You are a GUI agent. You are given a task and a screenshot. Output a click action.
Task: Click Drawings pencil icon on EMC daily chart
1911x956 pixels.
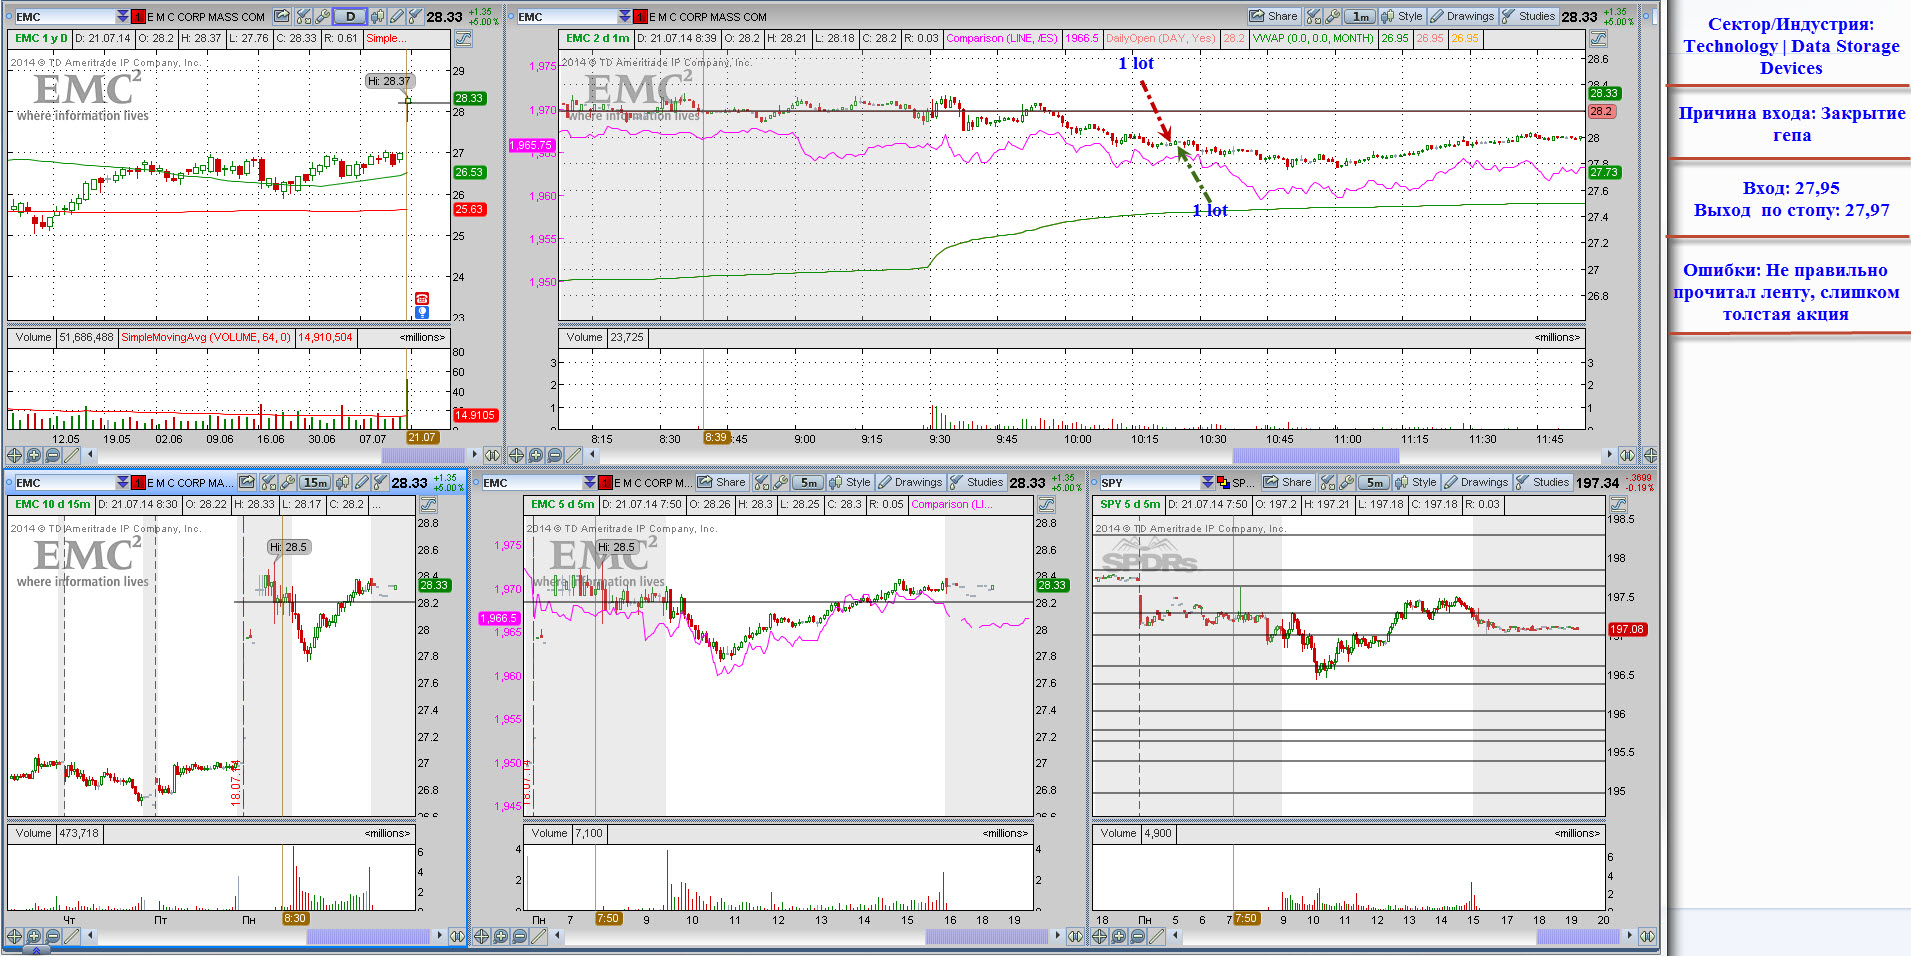tap(396, 16)
